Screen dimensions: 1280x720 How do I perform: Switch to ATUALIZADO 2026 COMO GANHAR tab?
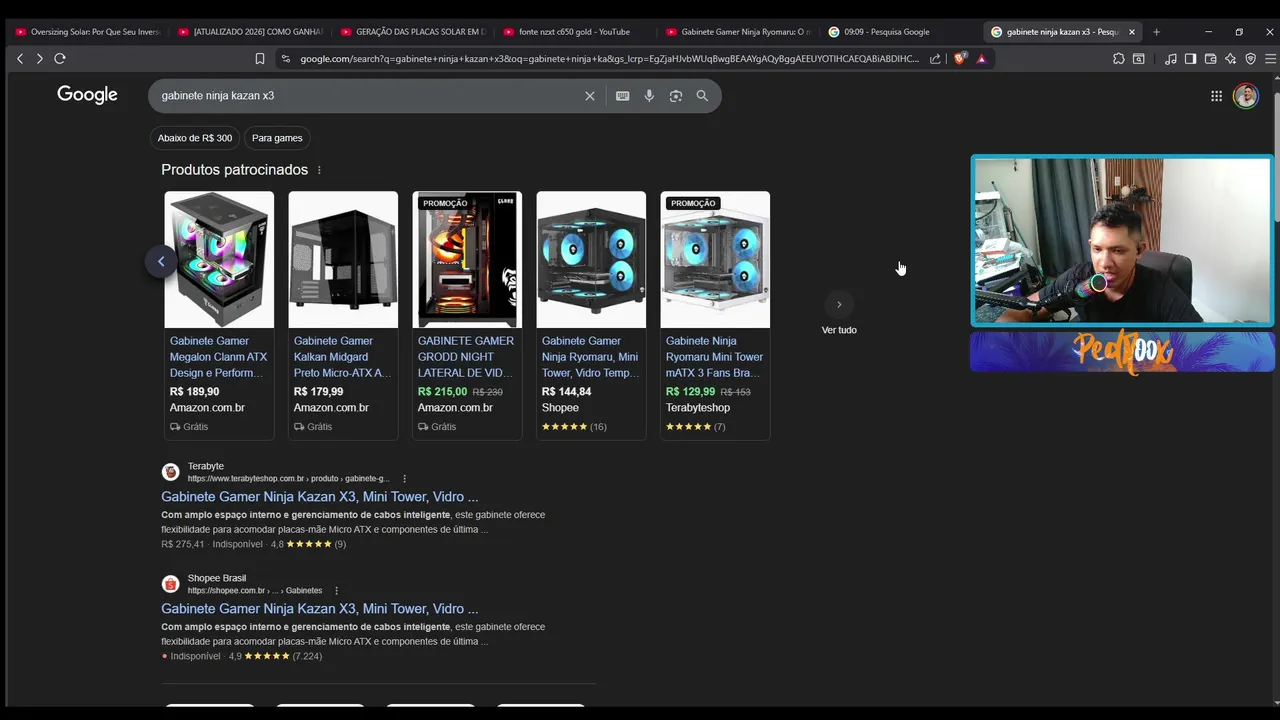tap(251, 32)
